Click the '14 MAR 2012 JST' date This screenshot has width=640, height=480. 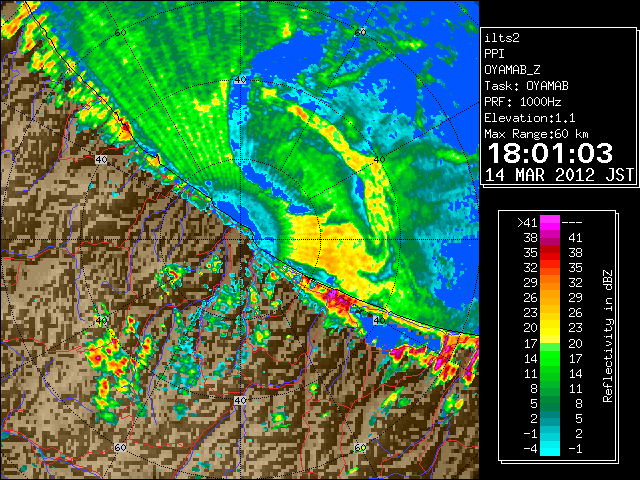coord(560,175)
